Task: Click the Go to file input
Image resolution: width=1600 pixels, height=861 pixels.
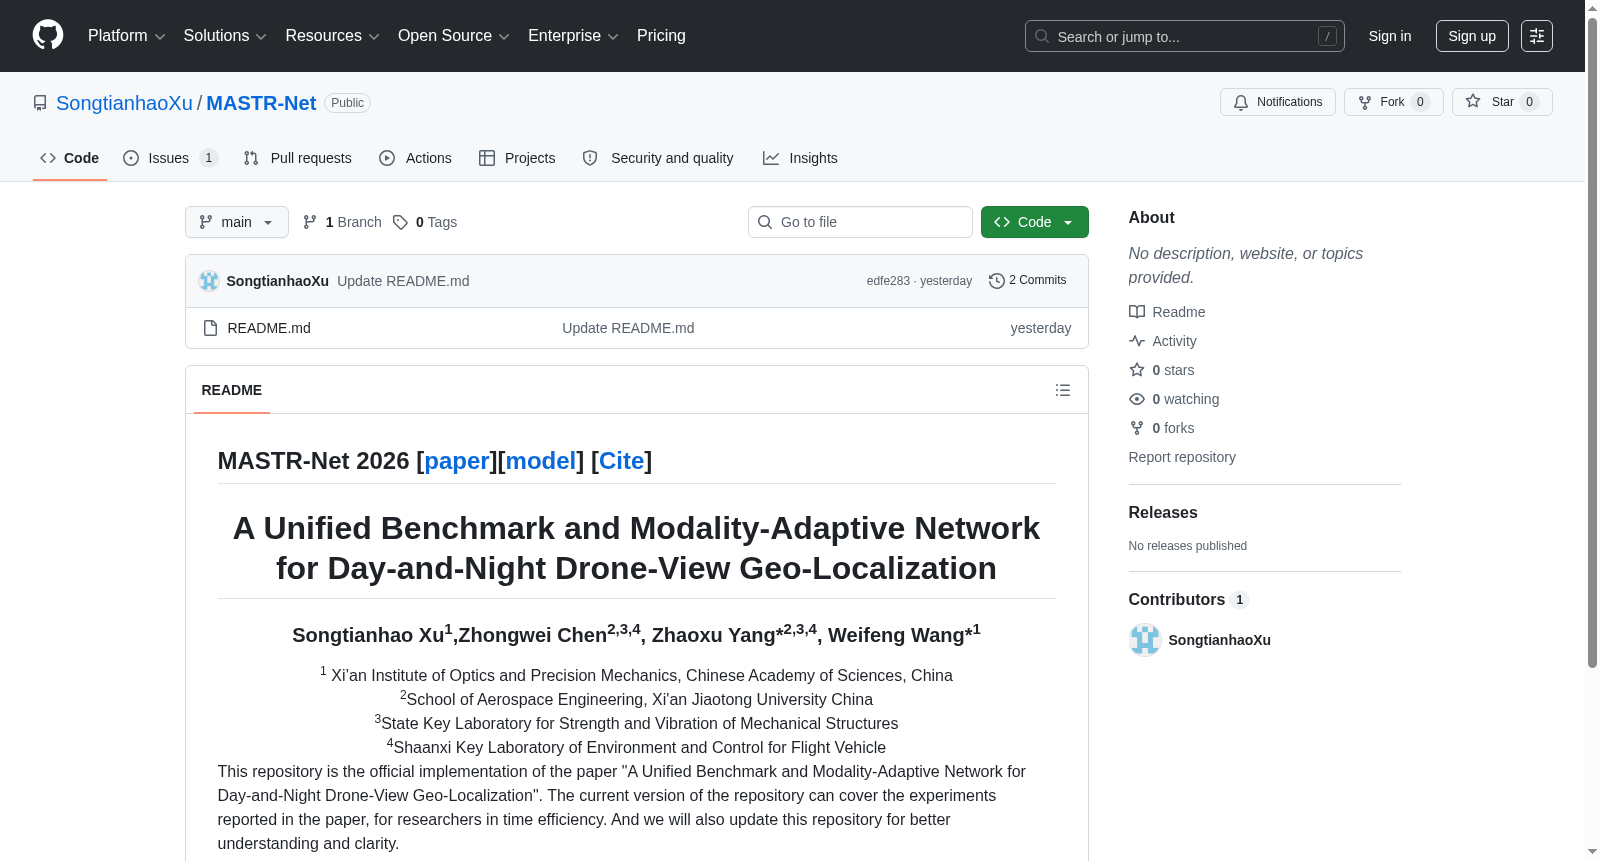Action: (x=860, y=222)
